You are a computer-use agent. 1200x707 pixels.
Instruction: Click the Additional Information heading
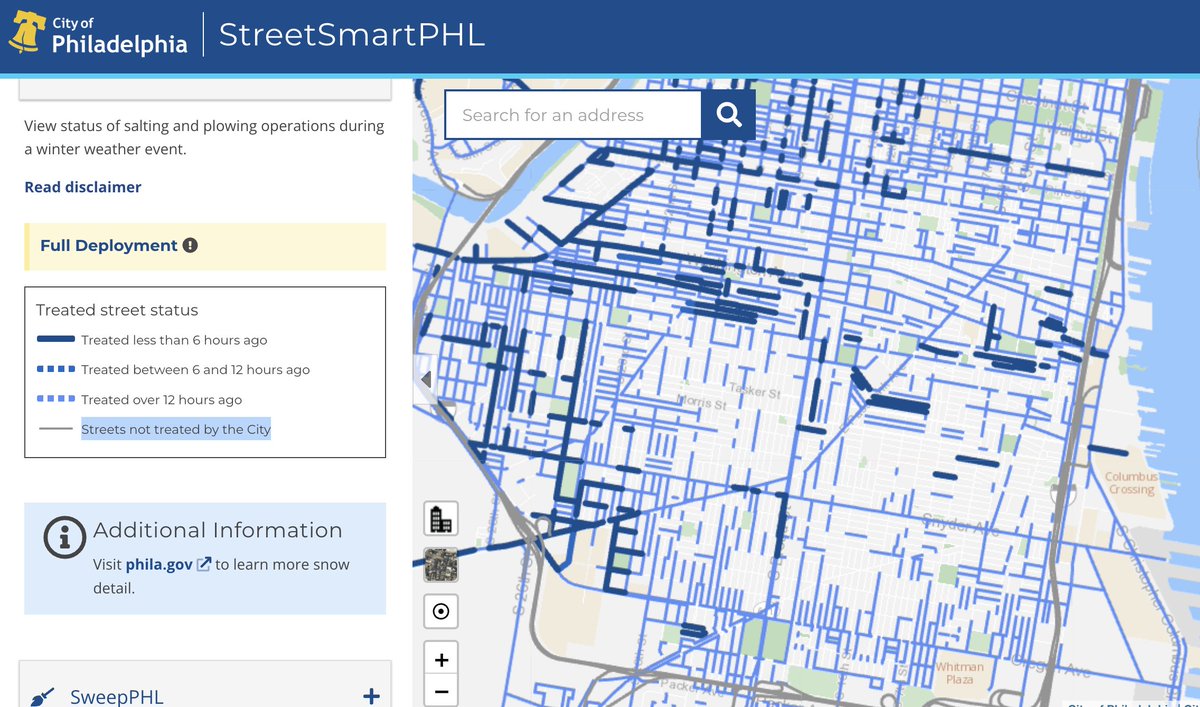(218, 530)
